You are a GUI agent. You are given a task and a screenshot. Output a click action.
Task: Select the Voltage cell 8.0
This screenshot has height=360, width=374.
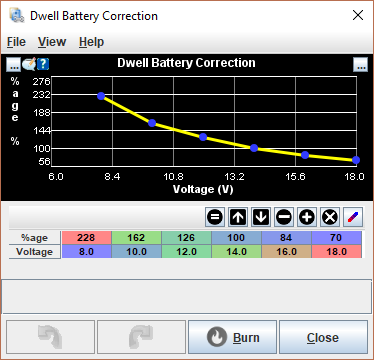click(x=86, y=251)
